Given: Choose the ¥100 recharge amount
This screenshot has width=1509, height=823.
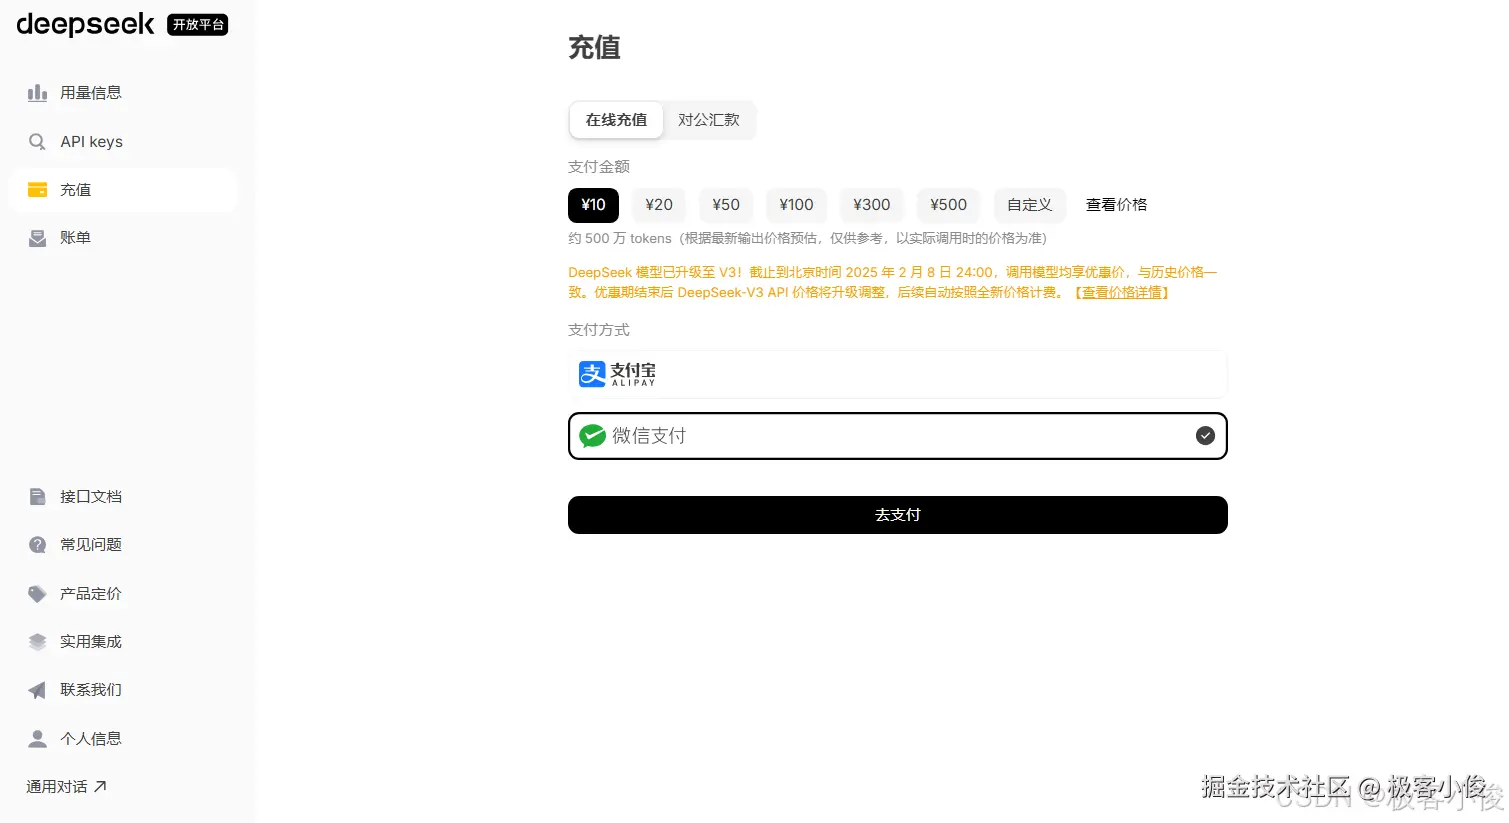Looking at the screenshot, I should coord(796,205).
